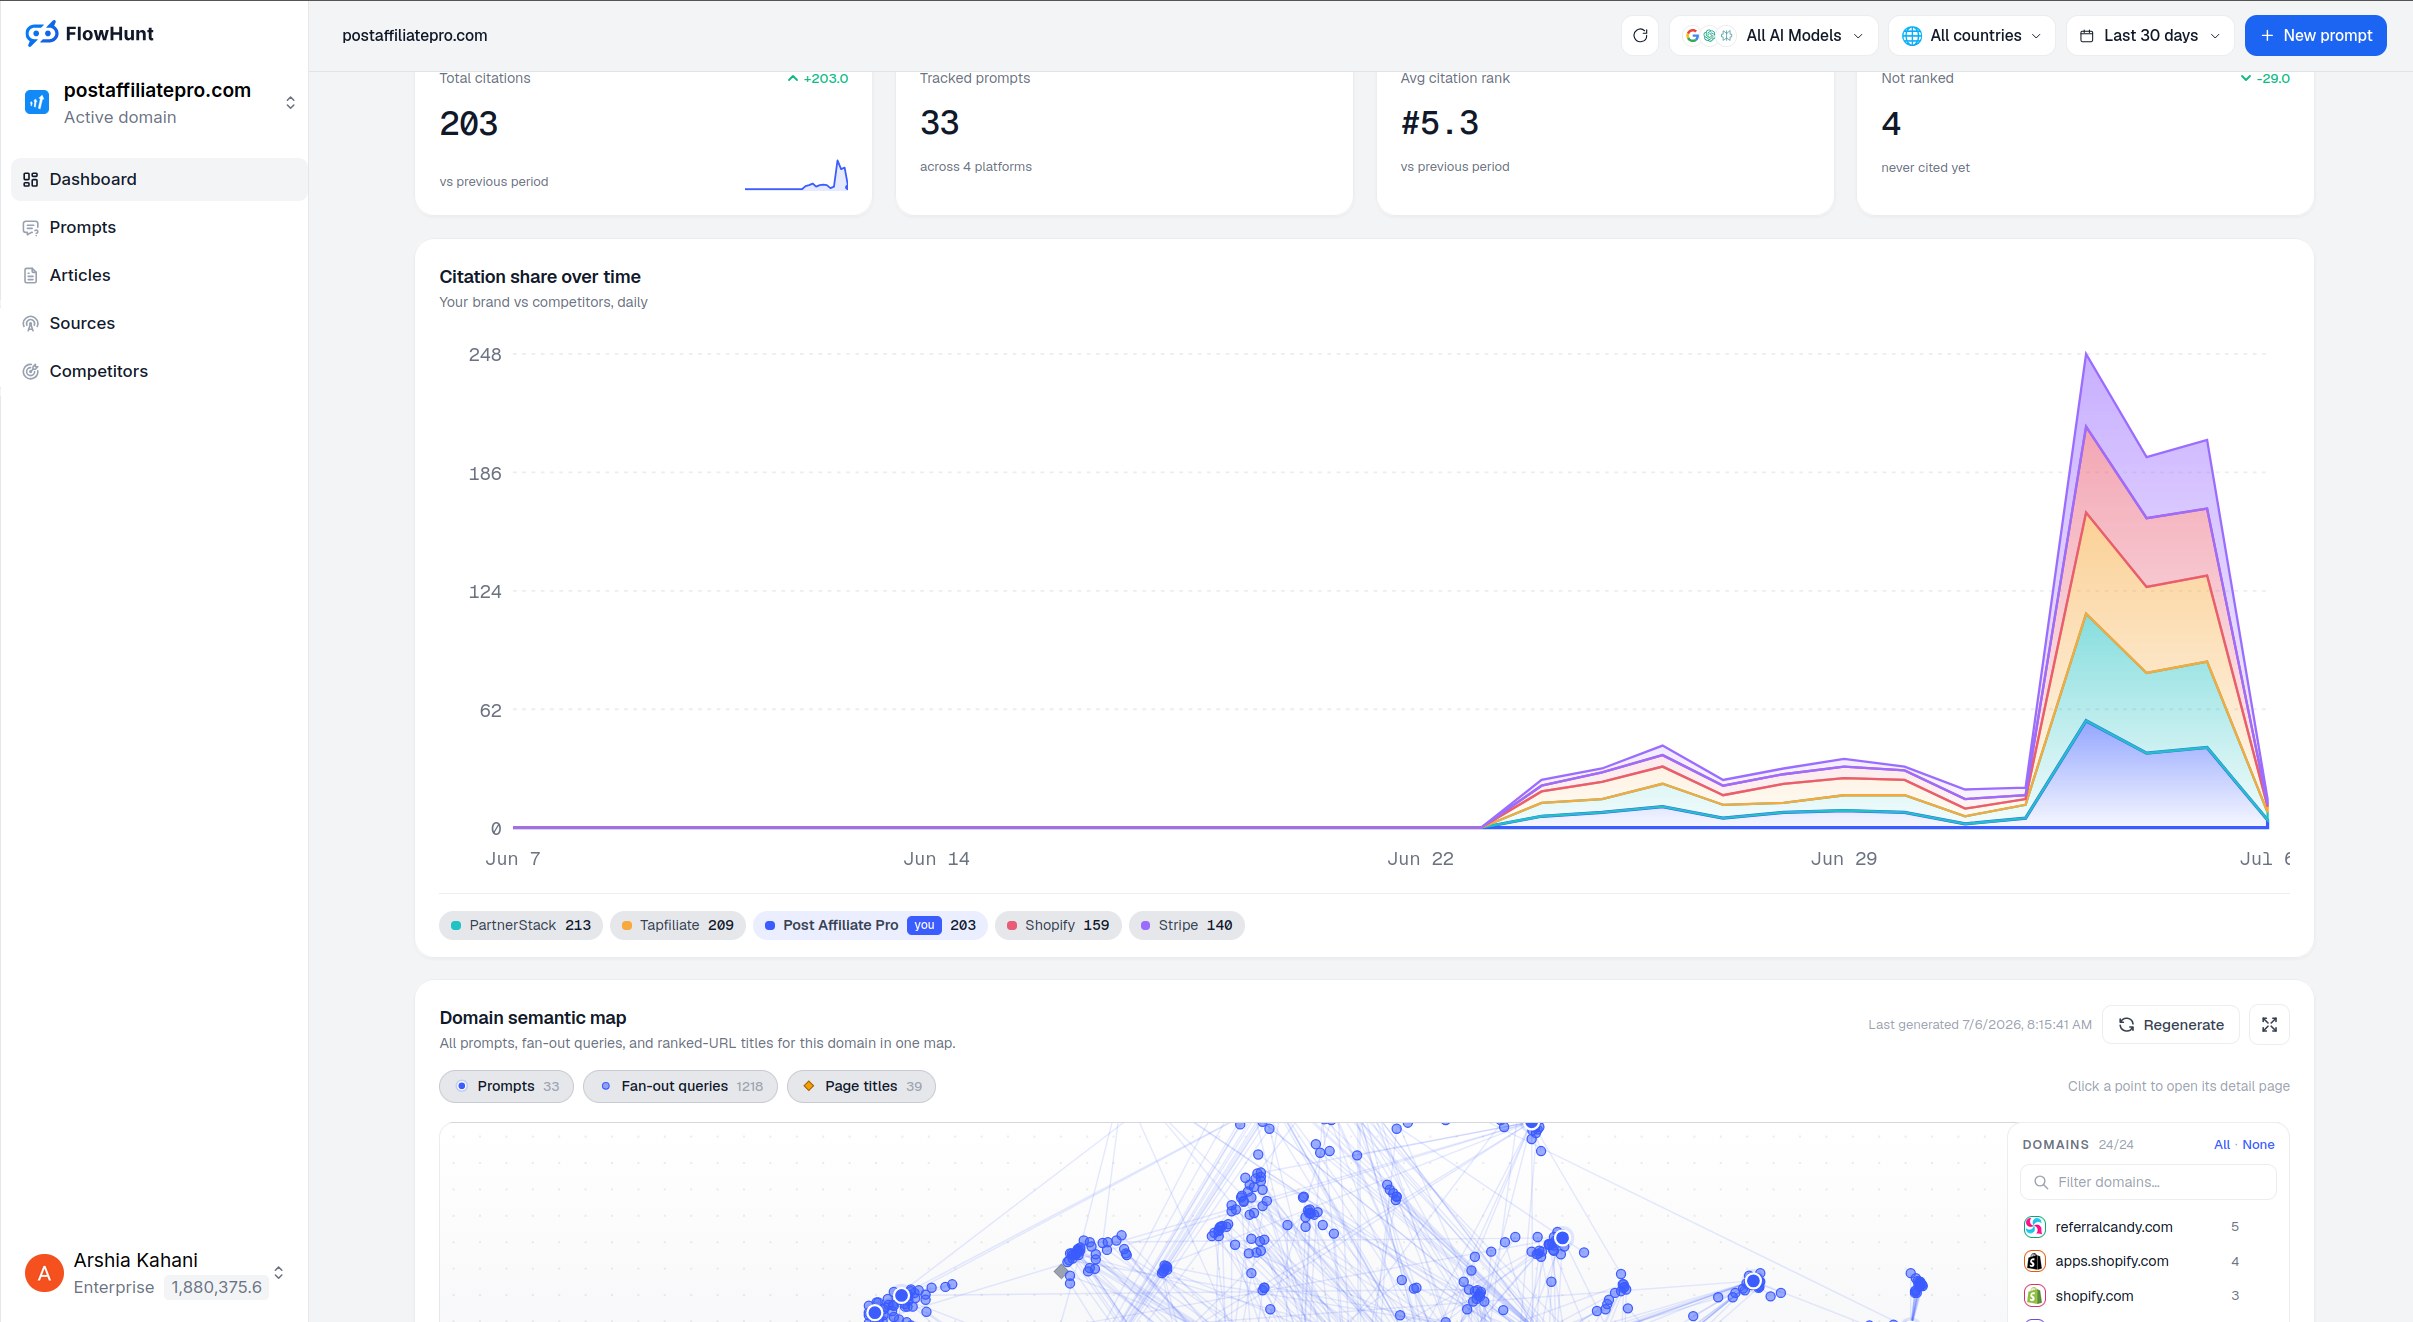This screenshot has width=2413, height=1322.
Task: Toggle the Page titles filter chip
Action: 861,1086
